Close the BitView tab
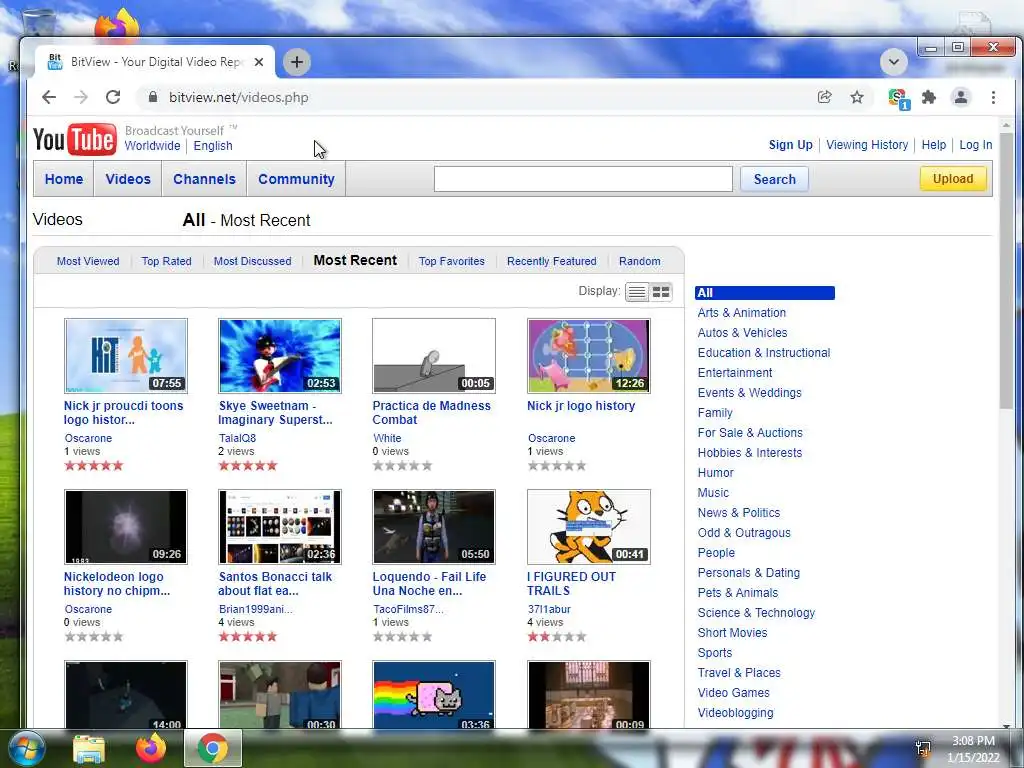 point(259,62)
